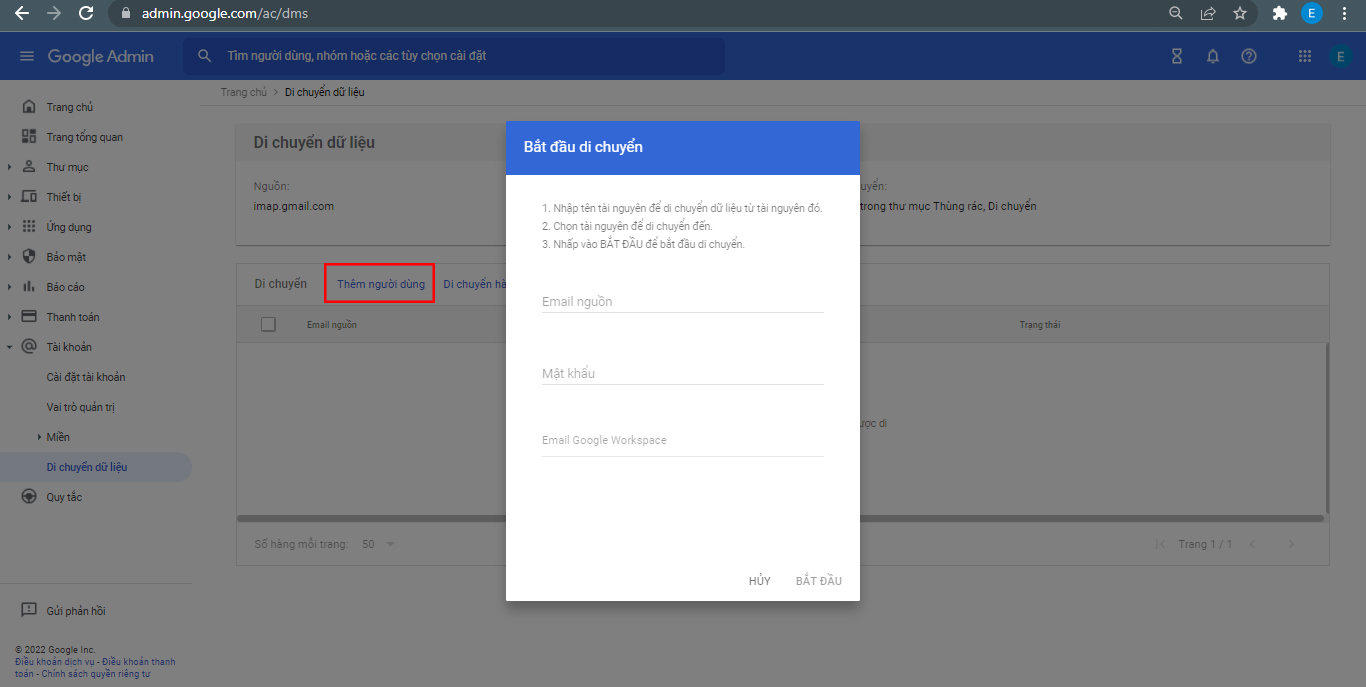Bookmark this page with star icon
Viewport: 1366px width, 687px height.
pos(1240,14)
